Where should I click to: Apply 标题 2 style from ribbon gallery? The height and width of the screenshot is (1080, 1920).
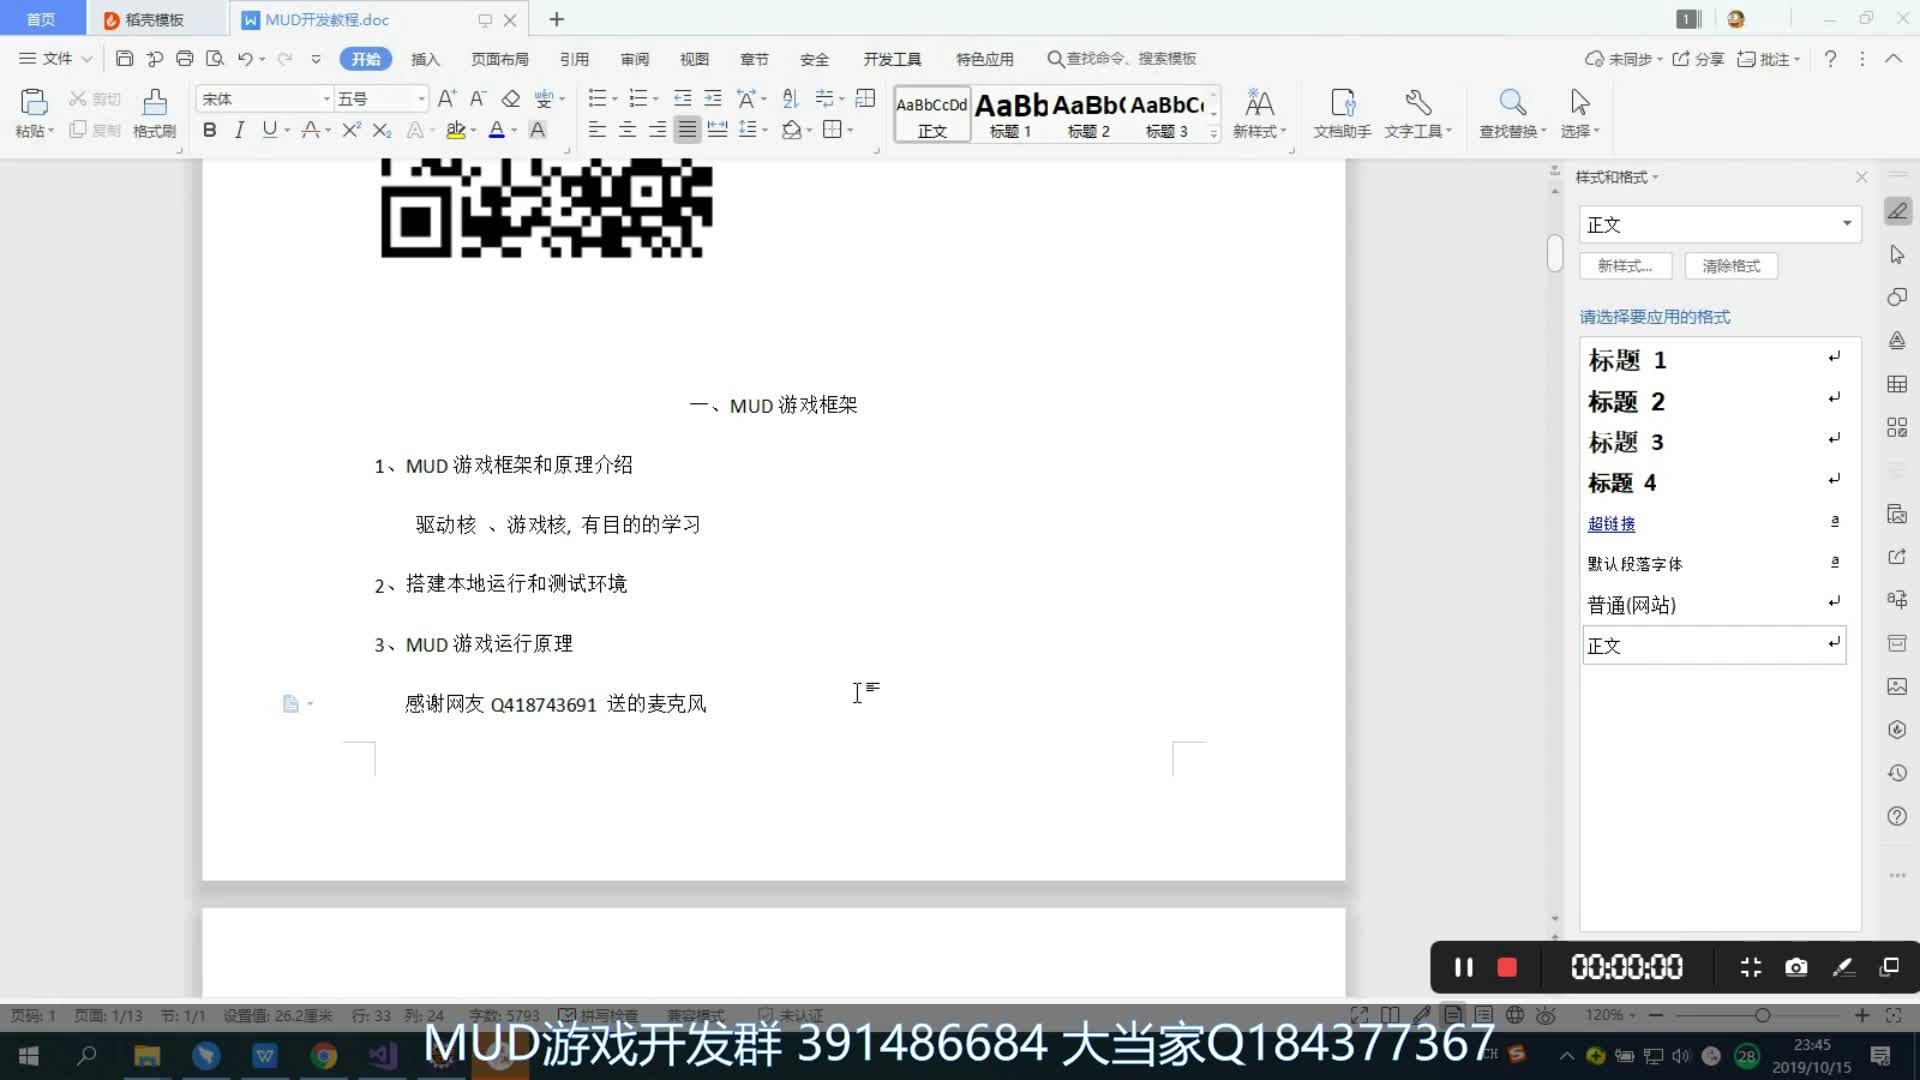pyautogui.click(x=1088, y=114)
